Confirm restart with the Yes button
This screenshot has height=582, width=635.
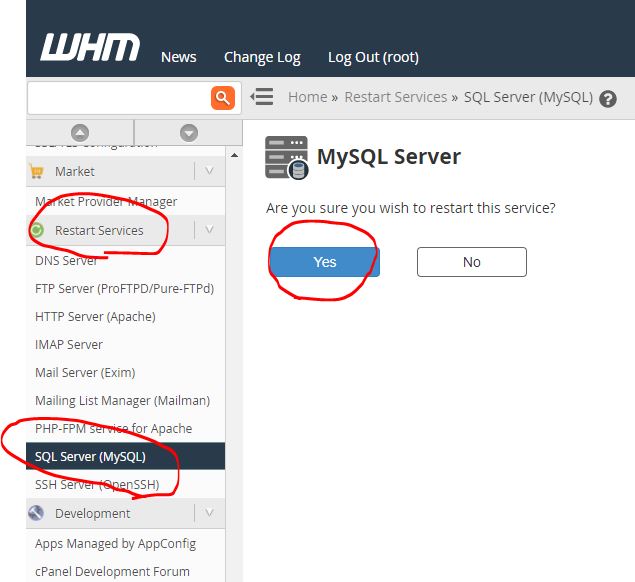click(x=325, y=262)
